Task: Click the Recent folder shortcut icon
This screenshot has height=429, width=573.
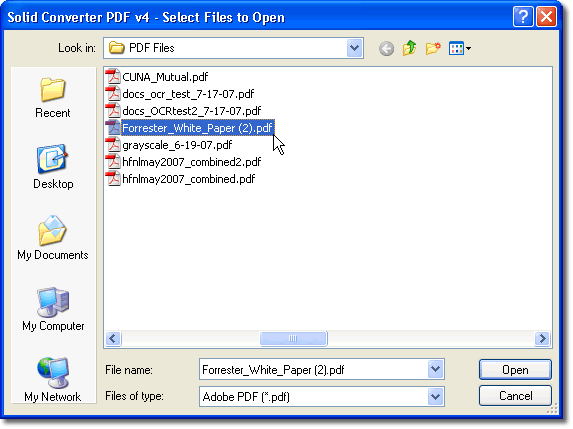Action: coord(53,89)
